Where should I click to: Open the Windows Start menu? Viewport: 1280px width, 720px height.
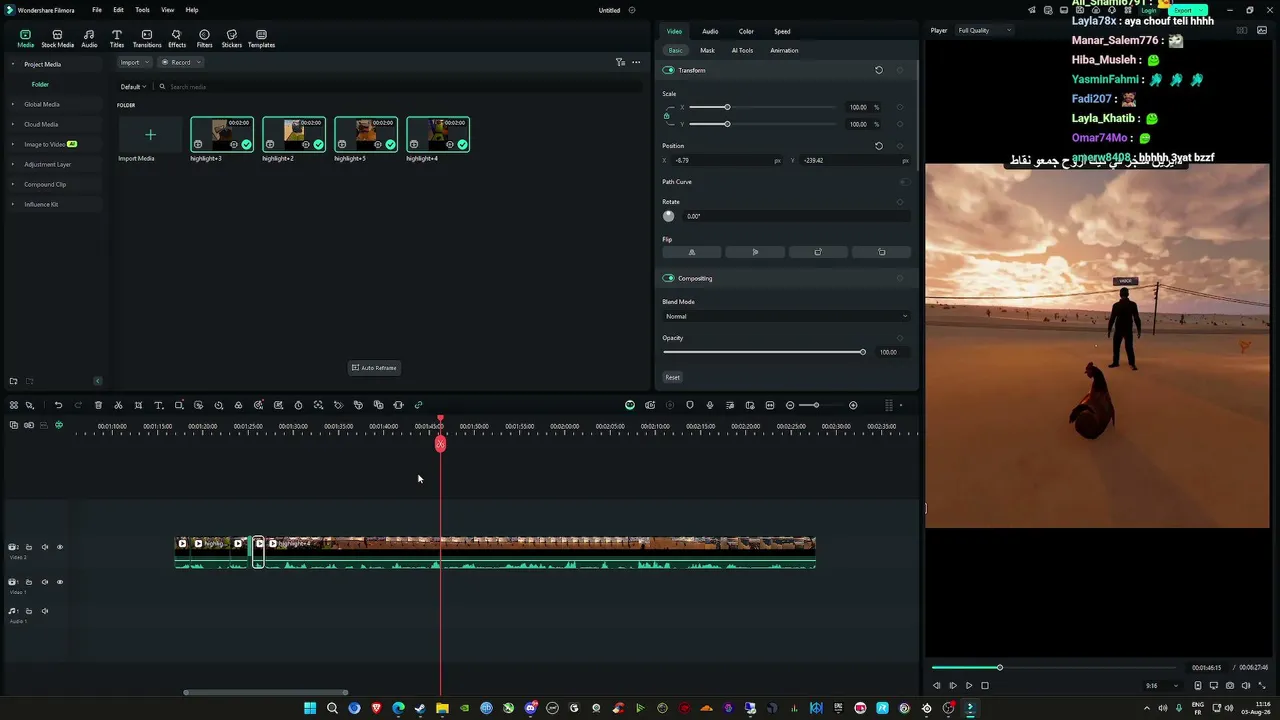(x=310, y=708)
